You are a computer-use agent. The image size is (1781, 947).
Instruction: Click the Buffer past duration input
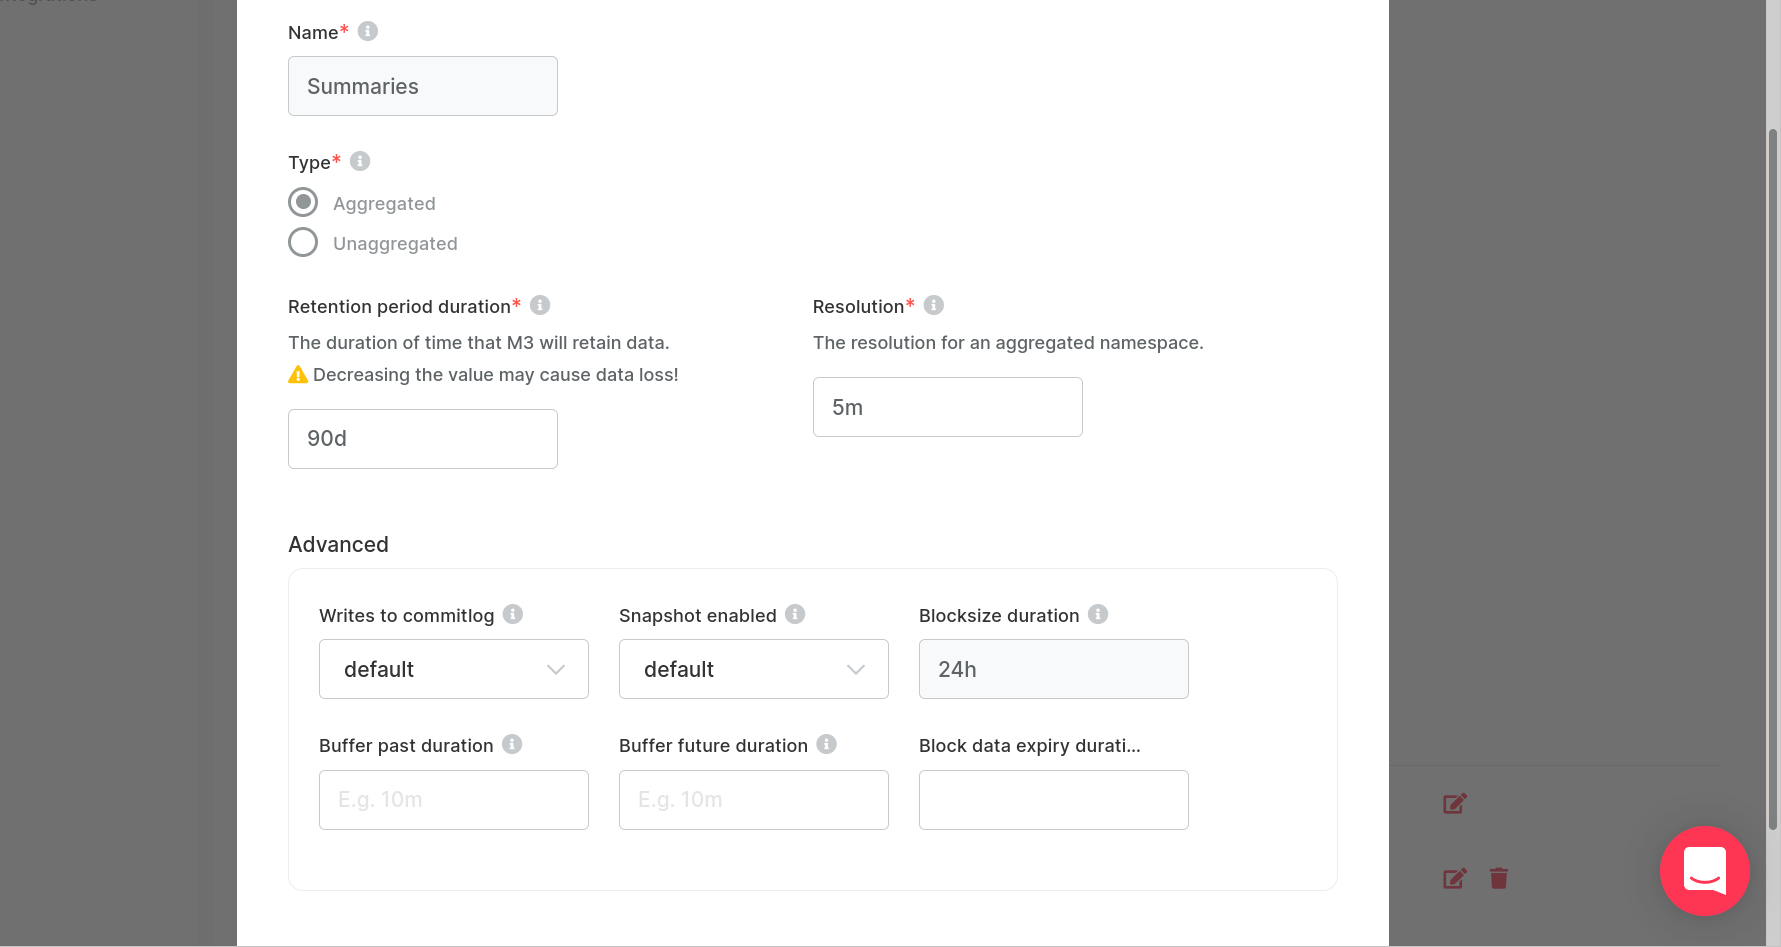(453, 799)
